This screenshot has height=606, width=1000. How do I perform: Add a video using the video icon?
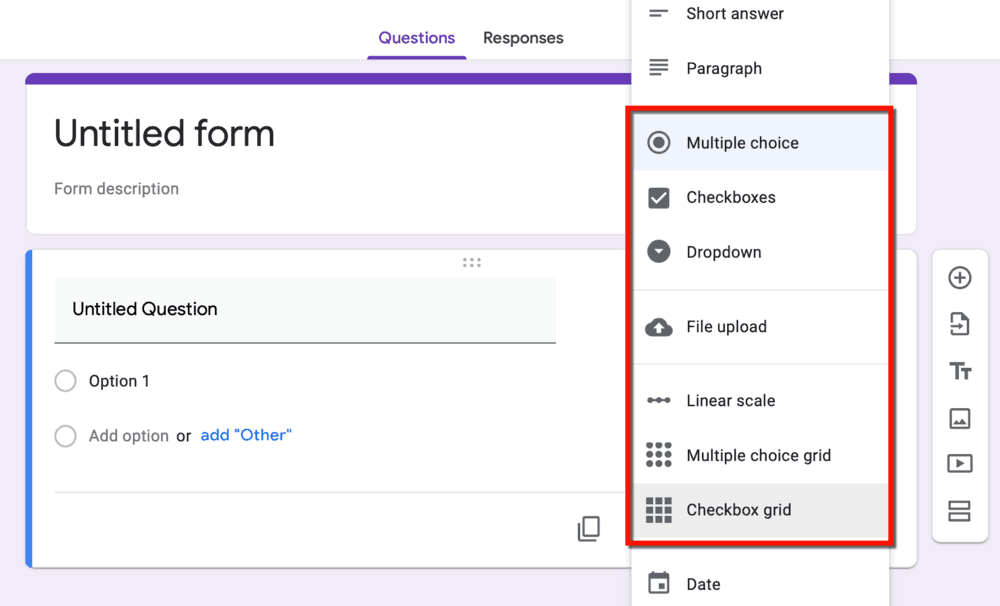point(959,463)
